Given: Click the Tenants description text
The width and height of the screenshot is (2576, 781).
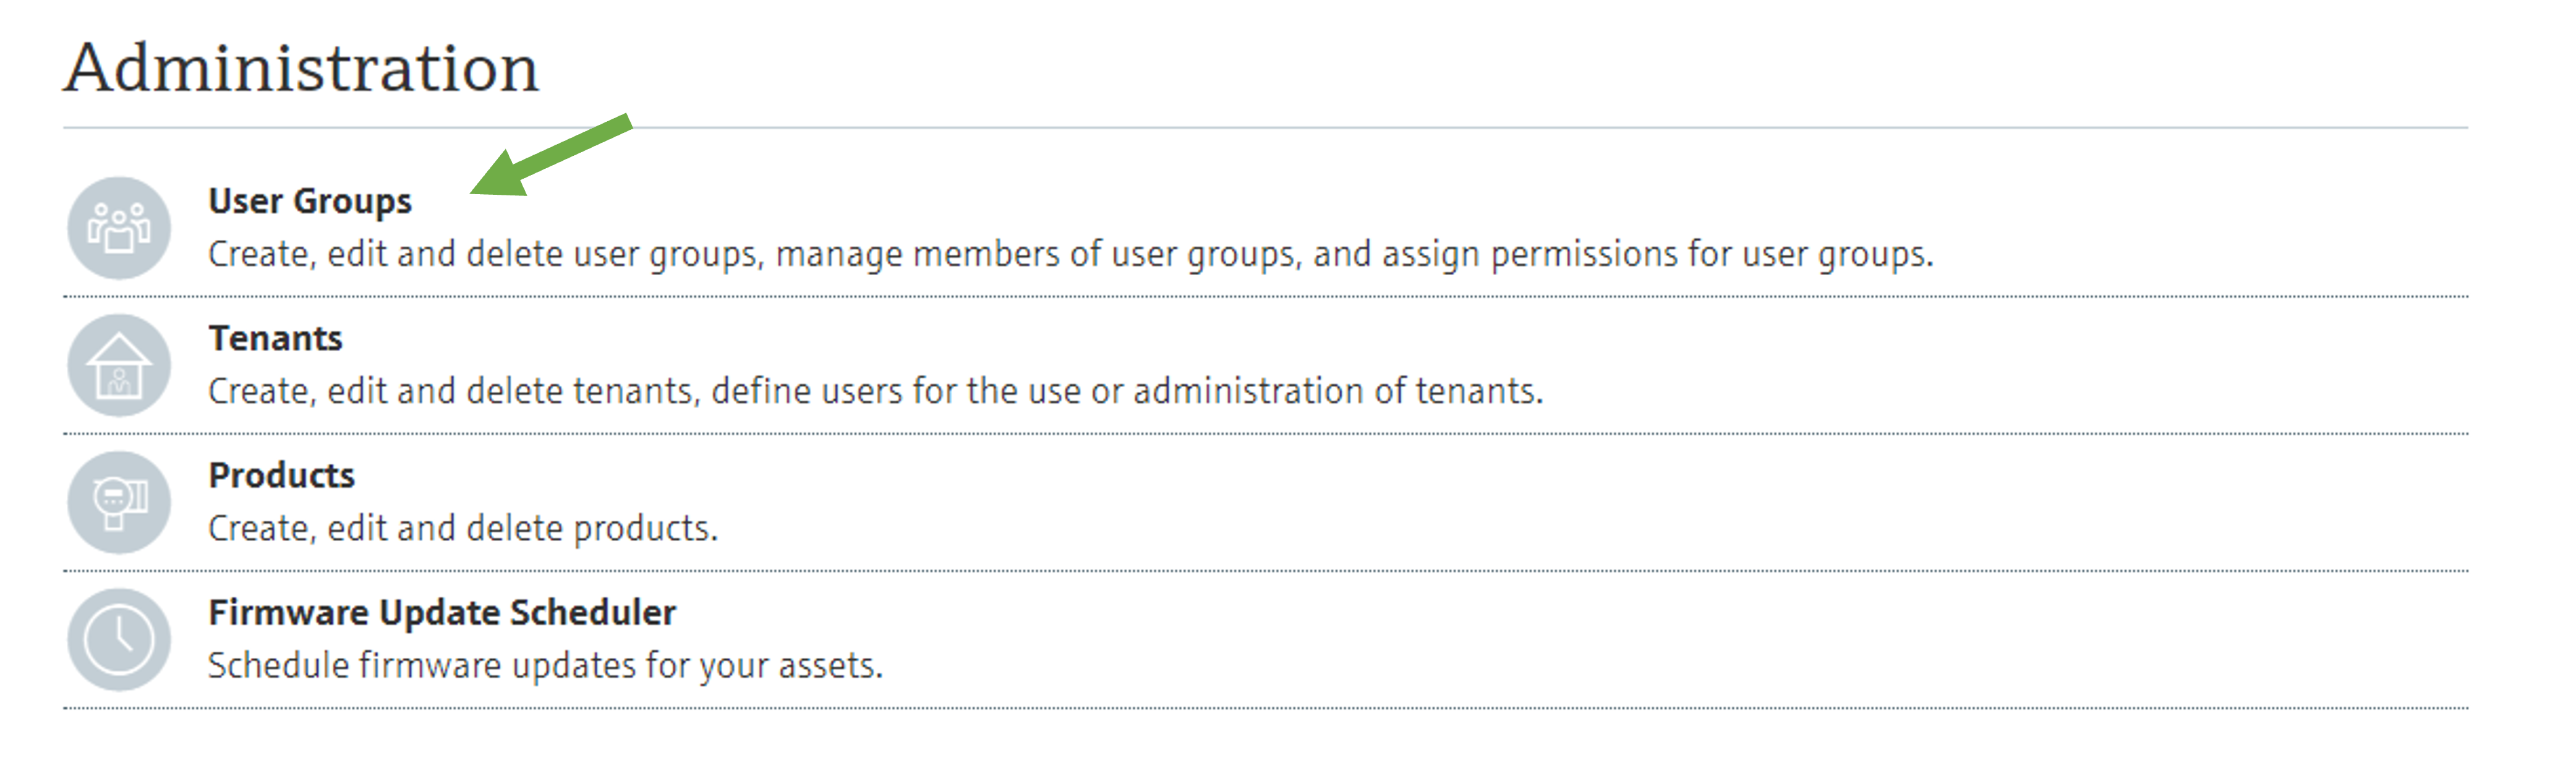Looking at the screenshot, I should point(876,391).
